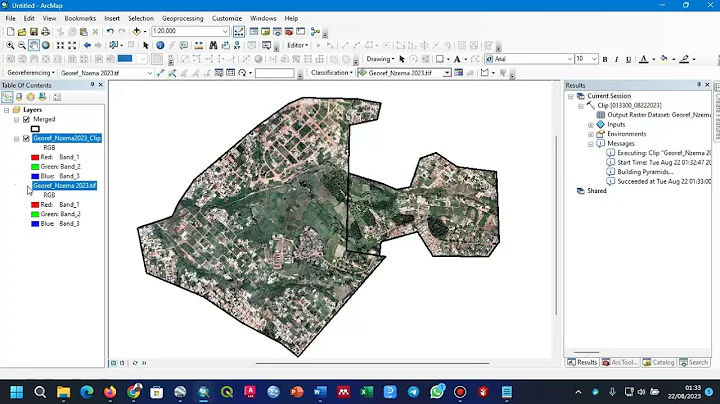Select the Zoom In tool
The height and width of the screenshot is (404, 720).
pyautogui.click(x=10, y=45)
